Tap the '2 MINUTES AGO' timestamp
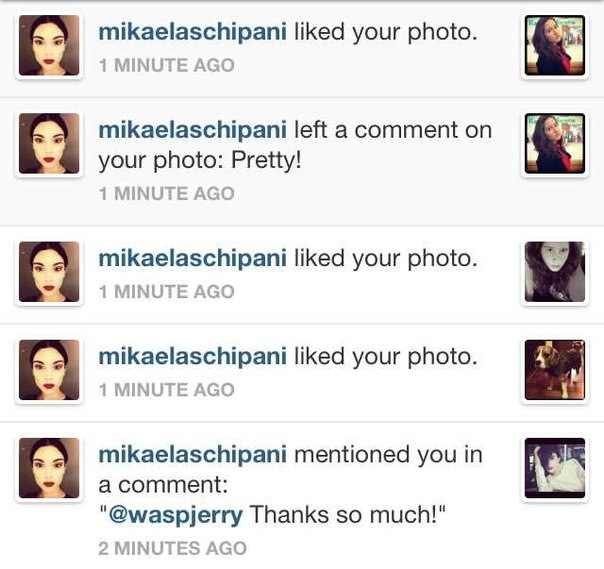 173,548
